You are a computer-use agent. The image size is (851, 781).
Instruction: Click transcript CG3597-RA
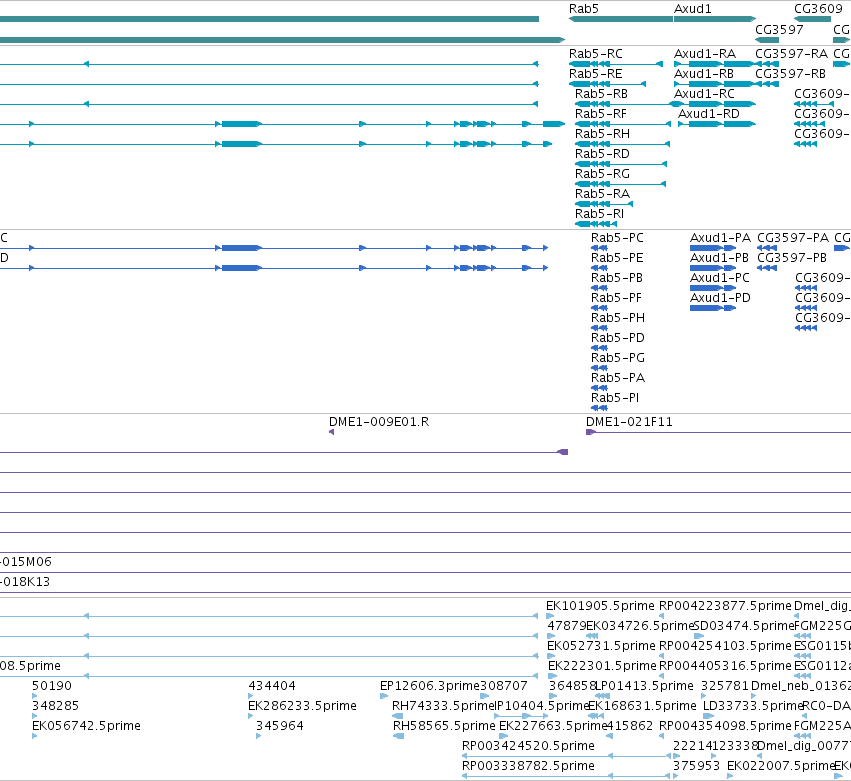[791, 54]
